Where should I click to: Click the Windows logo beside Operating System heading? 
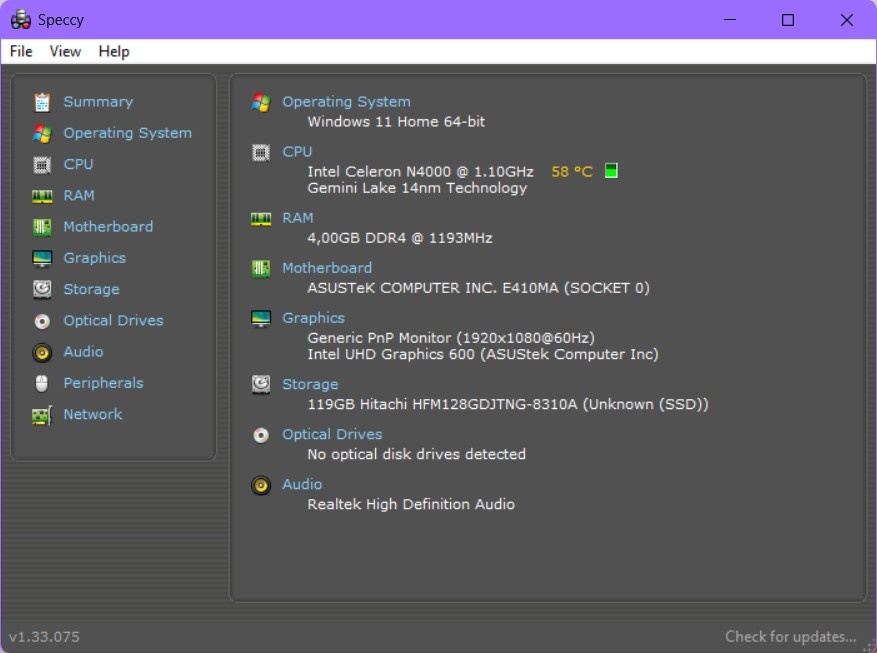[261, 101]
